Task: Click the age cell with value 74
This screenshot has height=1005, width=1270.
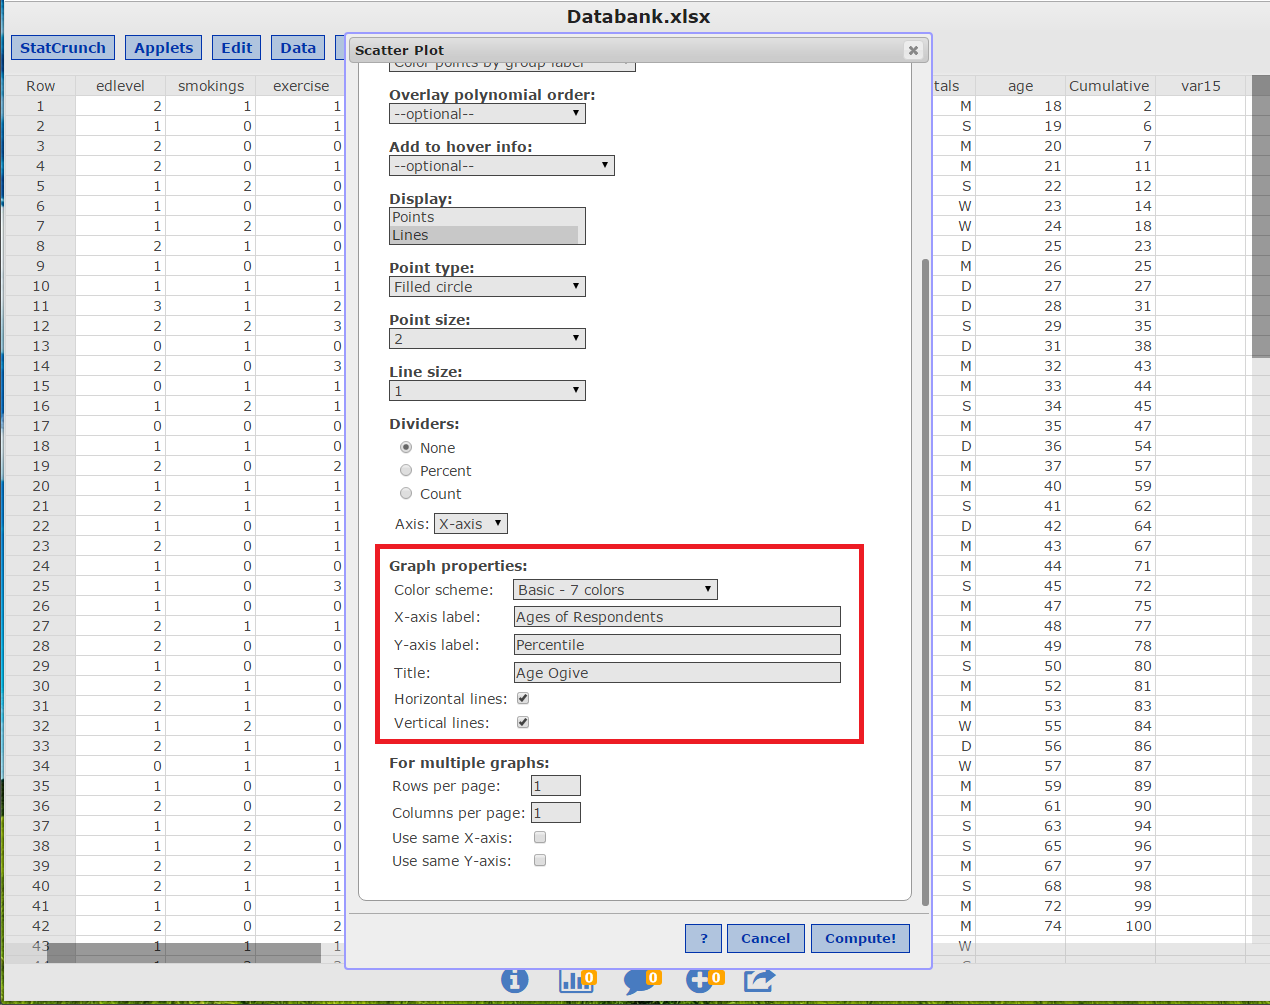Action: point(1021,926)
